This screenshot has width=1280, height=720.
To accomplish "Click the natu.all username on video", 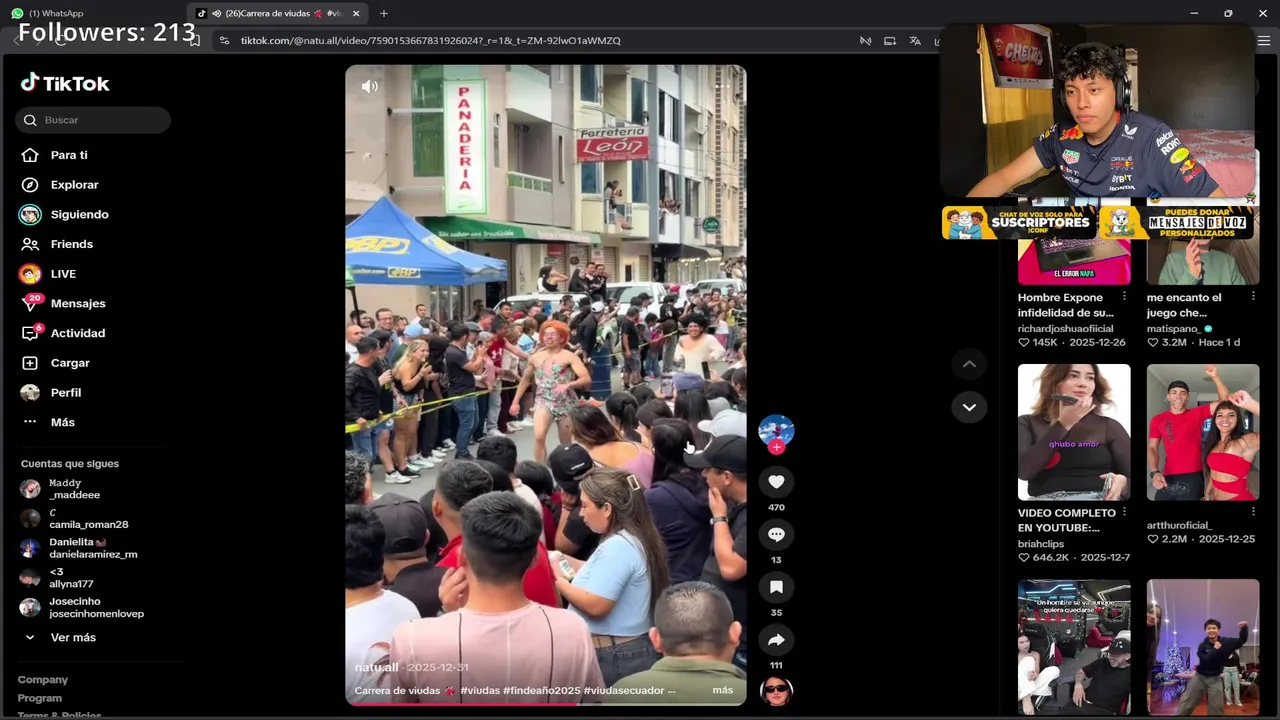I will pyautogui.click(x=376, y=667).
